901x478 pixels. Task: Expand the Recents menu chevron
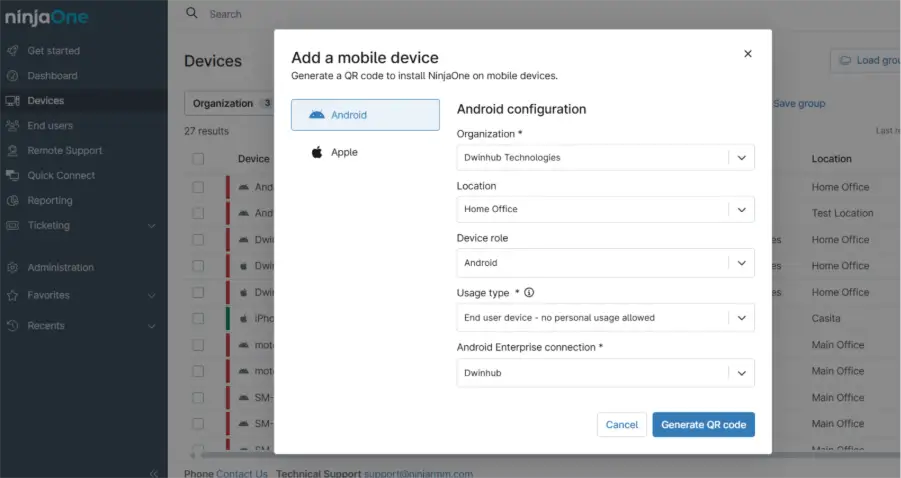(152, 326)
